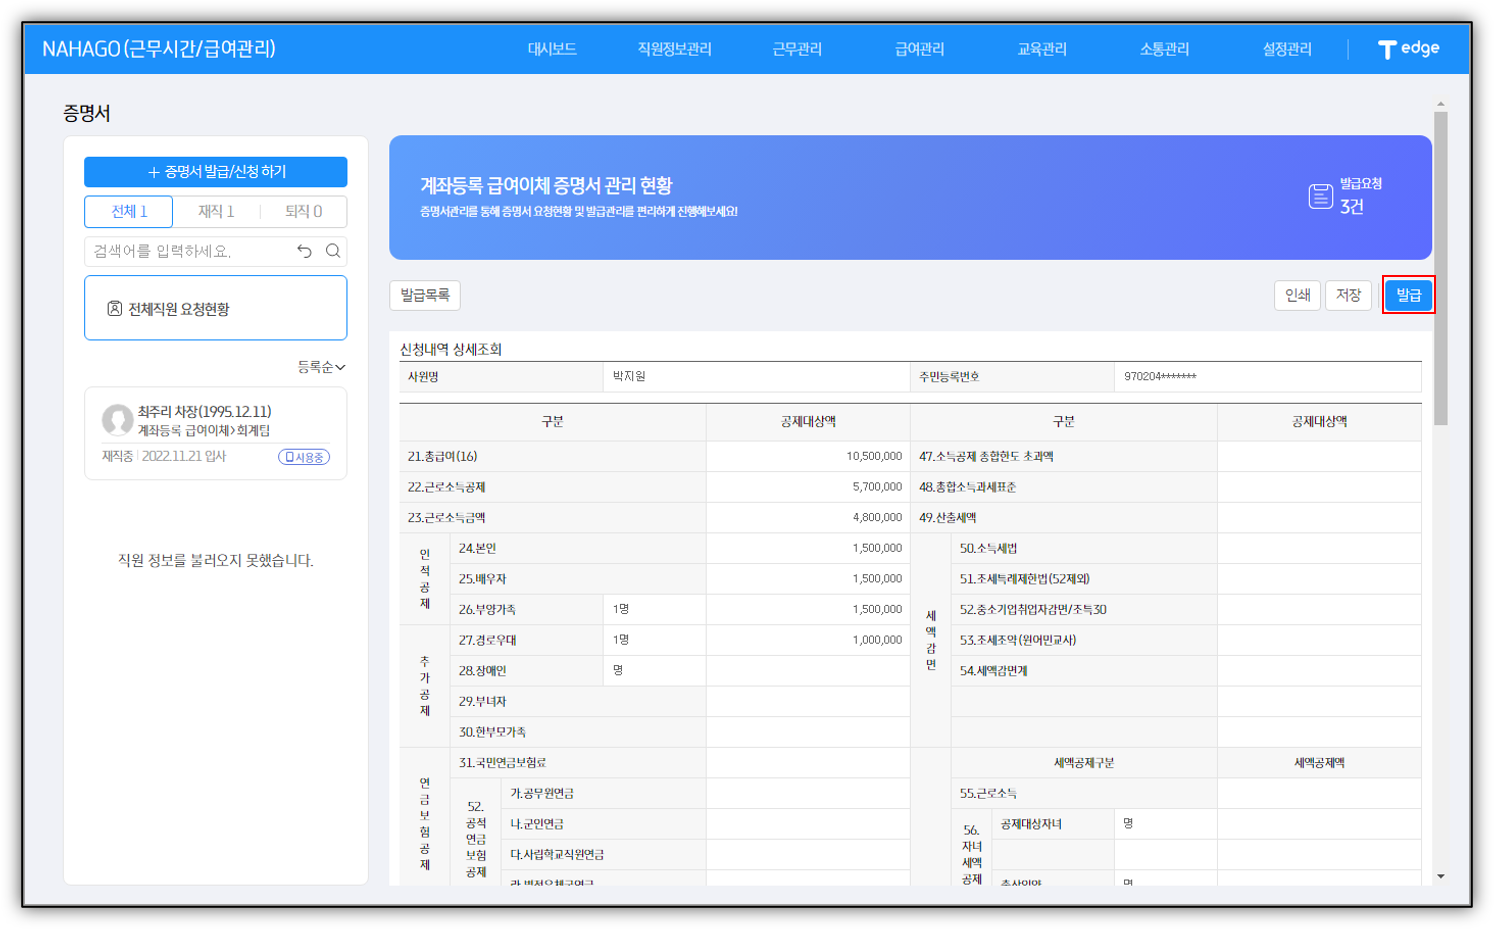Click the 25.배우자 row label
The image size is (1494, 929).
click(482, 579)
